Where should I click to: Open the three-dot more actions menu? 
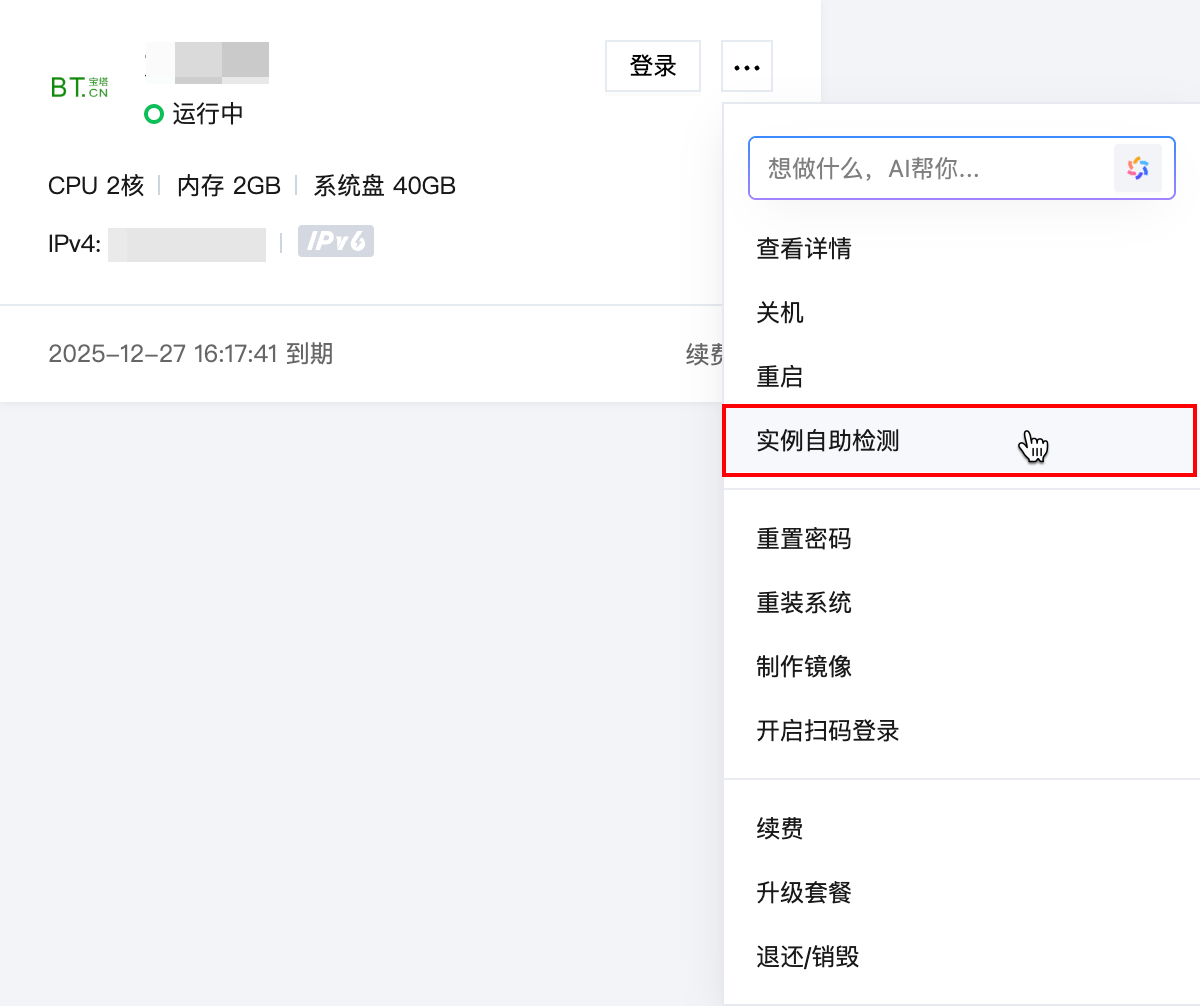coord(746,67)
